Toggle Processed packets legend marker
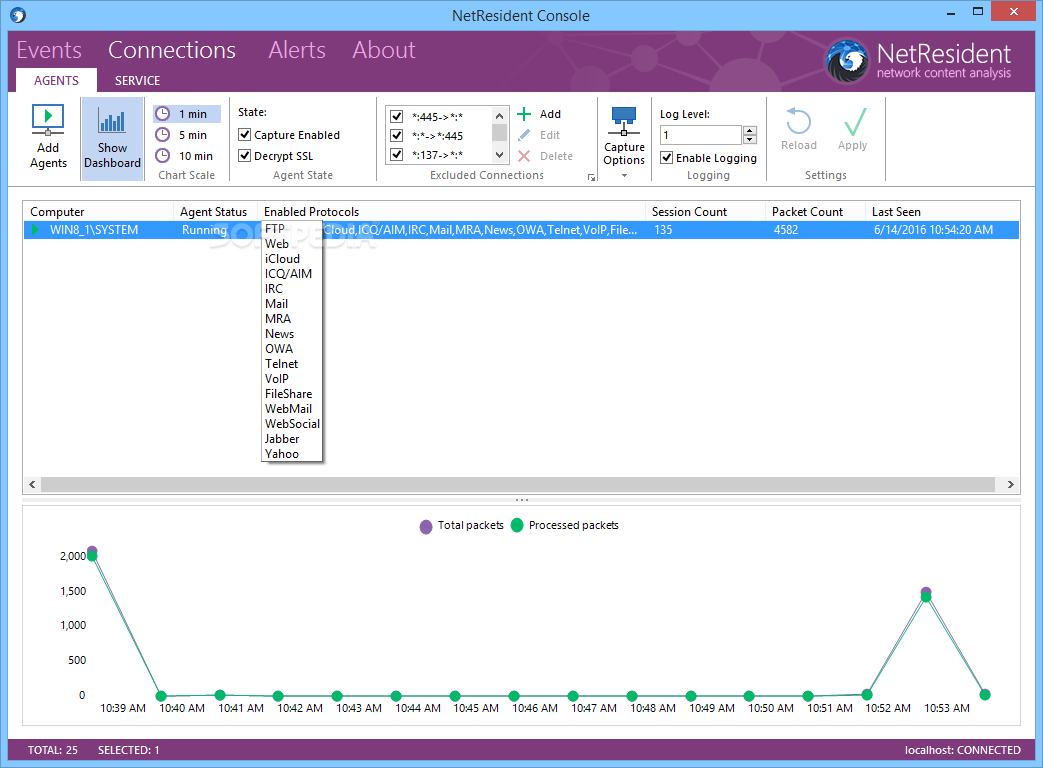The image size is (1043, 768). [x=517, y=525]
